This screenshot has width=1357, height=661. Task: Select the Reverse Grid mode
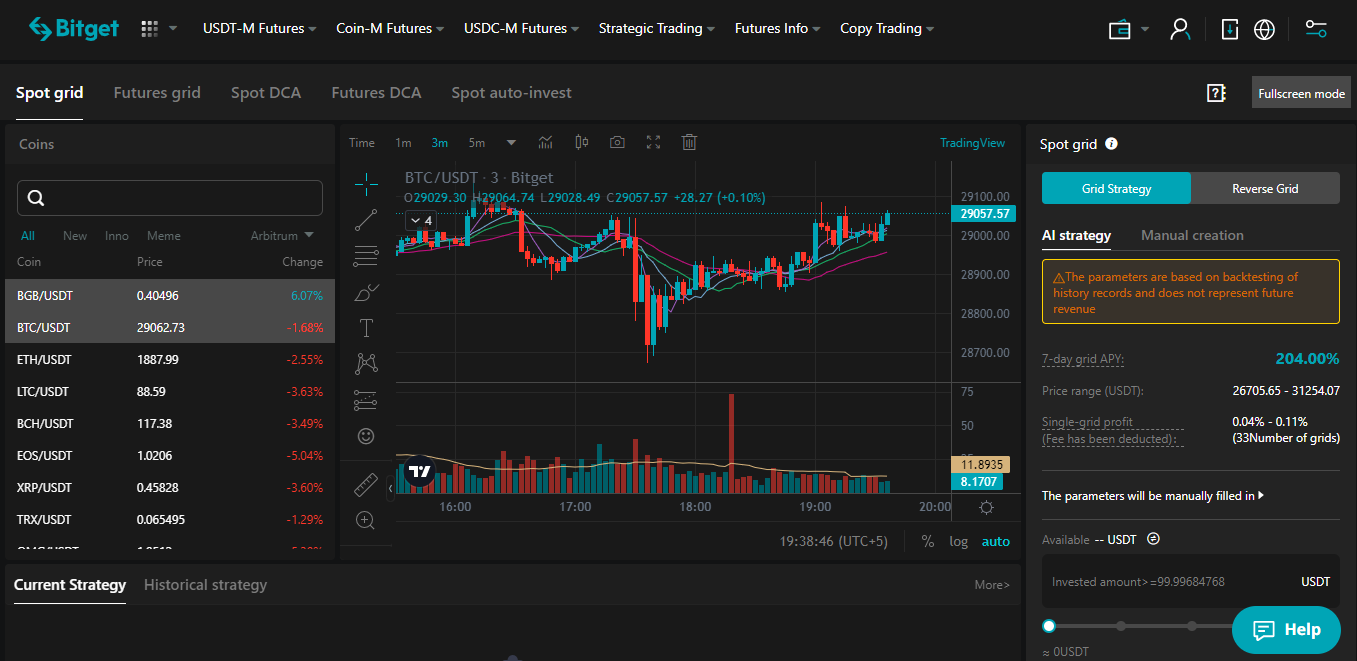(1265, 188)
